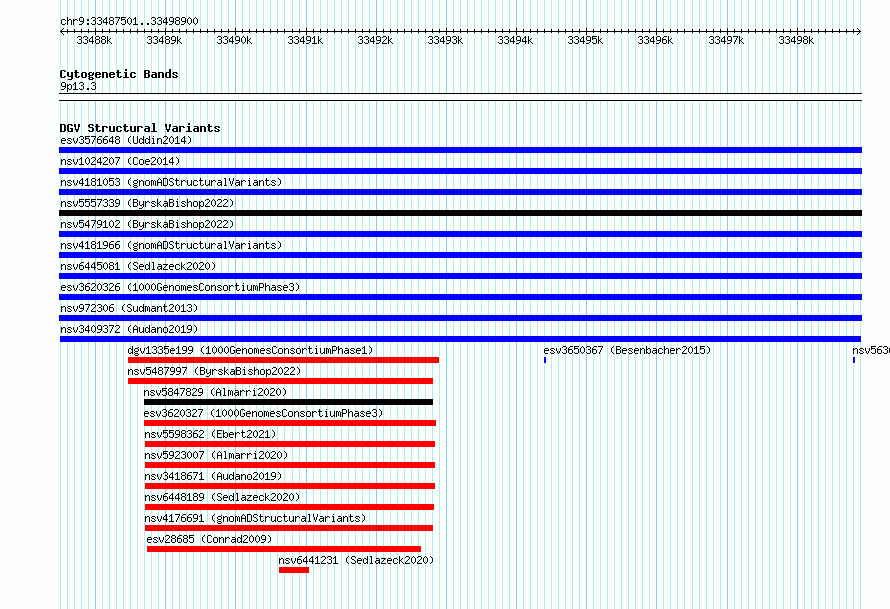This screenshot has width=890, height=609.
Task: Select the blue bar under nsv4181966
Action: (460, 255)
